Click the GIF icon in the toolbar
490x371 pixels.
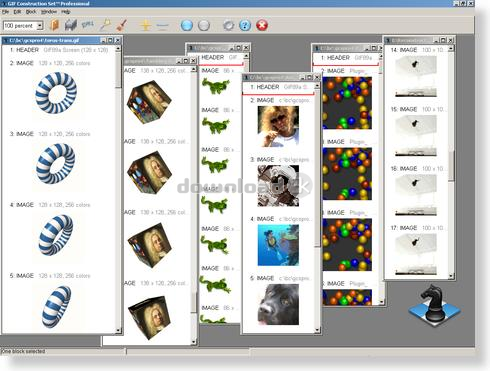88,25
